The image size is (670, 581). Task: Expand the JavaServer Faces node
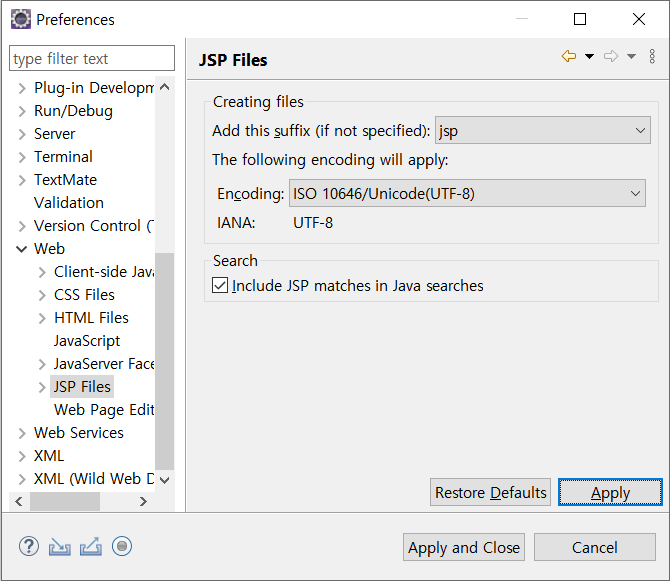pos(42,364)
